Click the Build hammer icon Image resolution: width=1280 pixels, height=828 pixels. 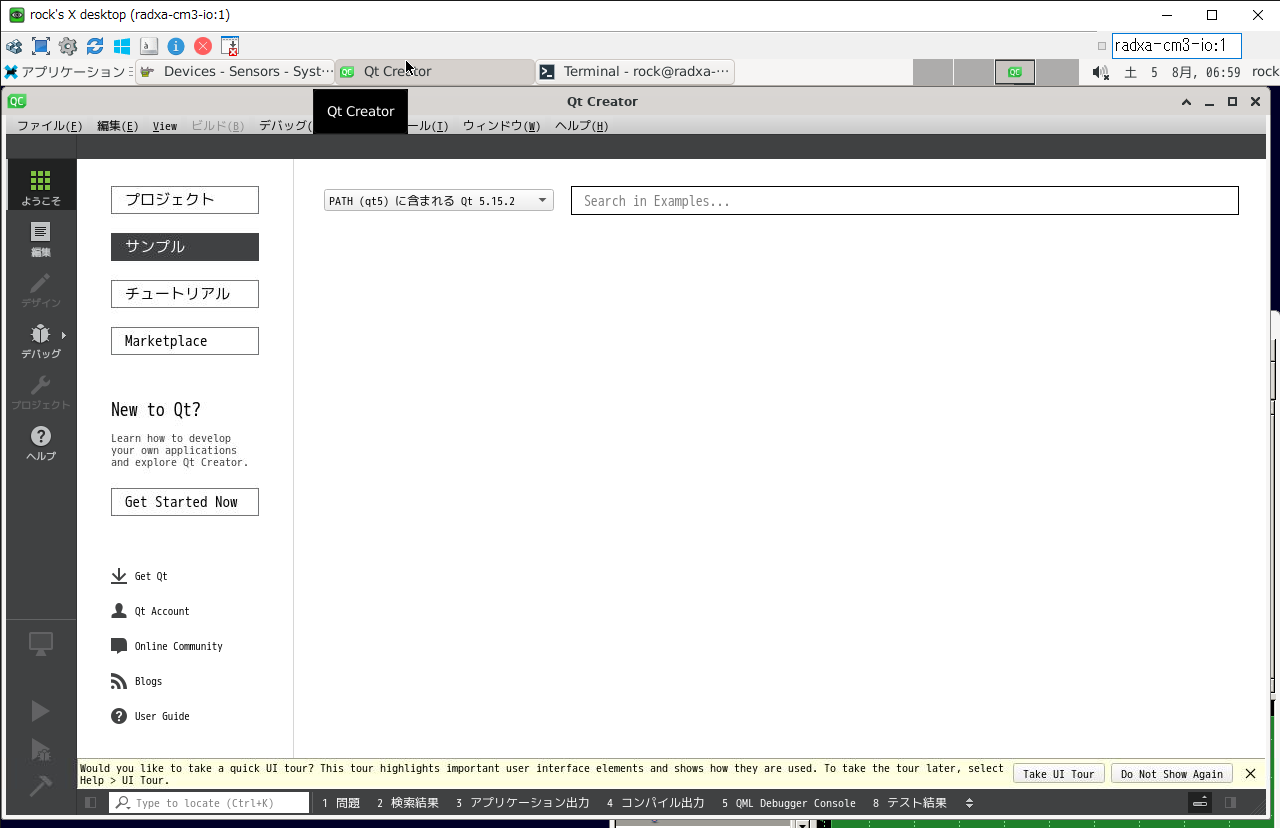pos(41,787)
